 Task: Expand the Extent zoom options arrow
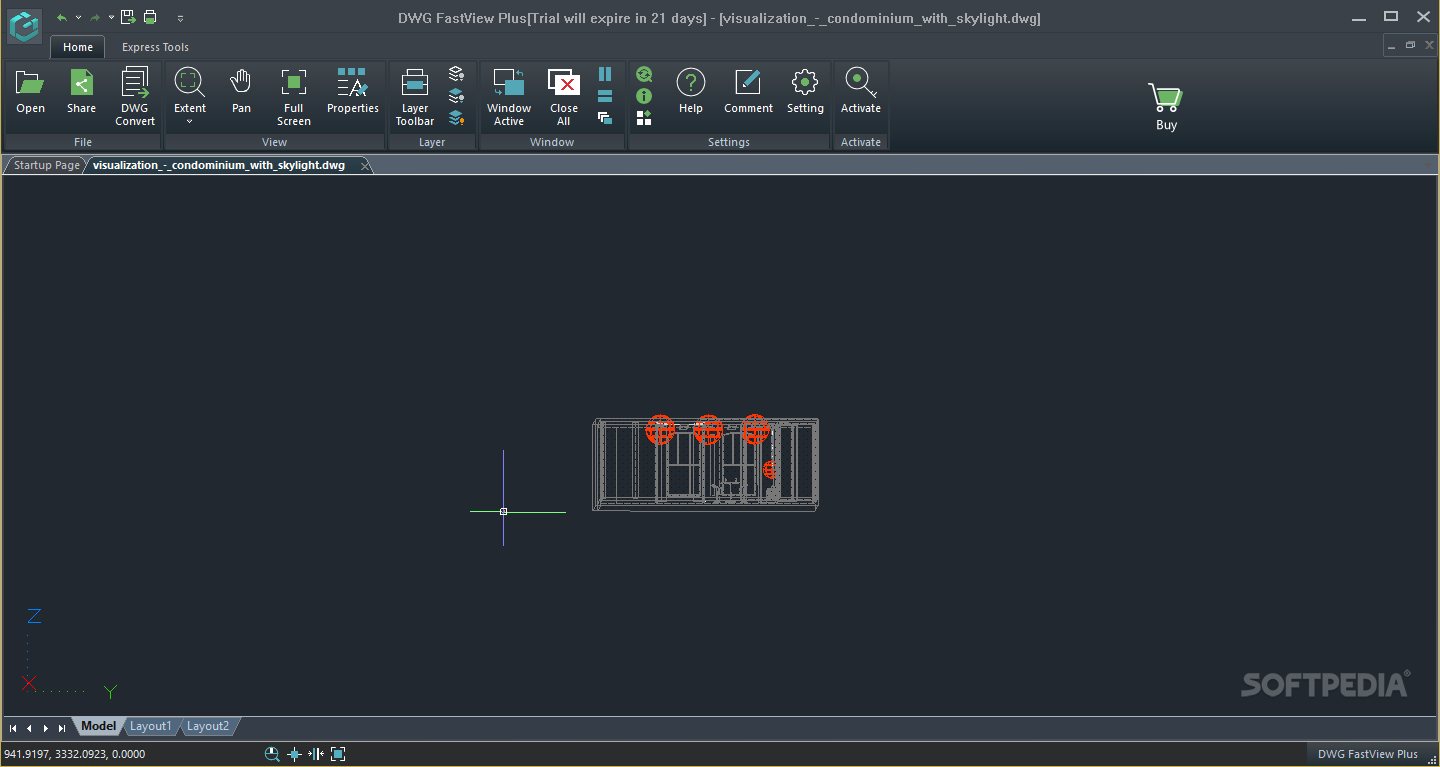(190, 122)
